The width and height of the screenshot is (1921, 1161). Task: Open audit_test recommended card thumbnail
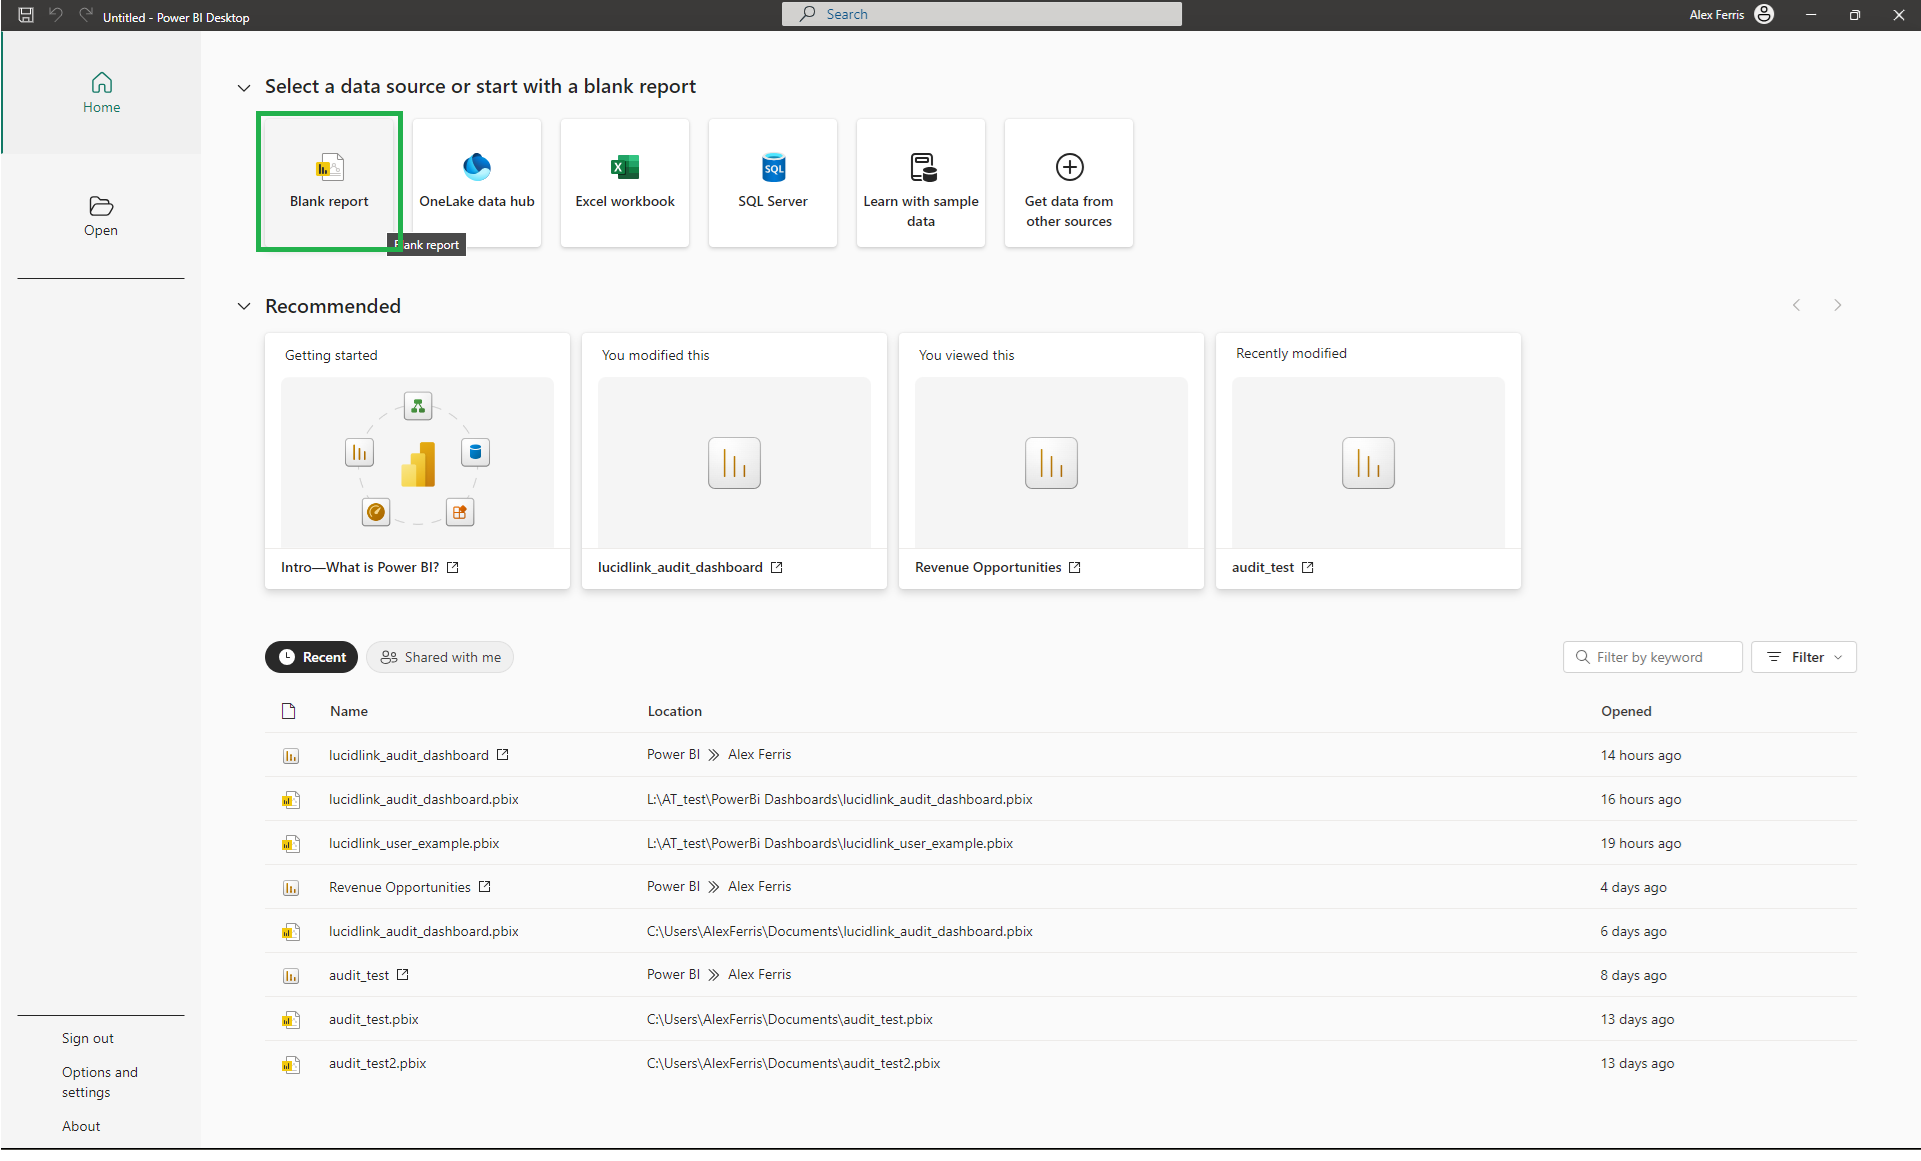point(1368,462)
